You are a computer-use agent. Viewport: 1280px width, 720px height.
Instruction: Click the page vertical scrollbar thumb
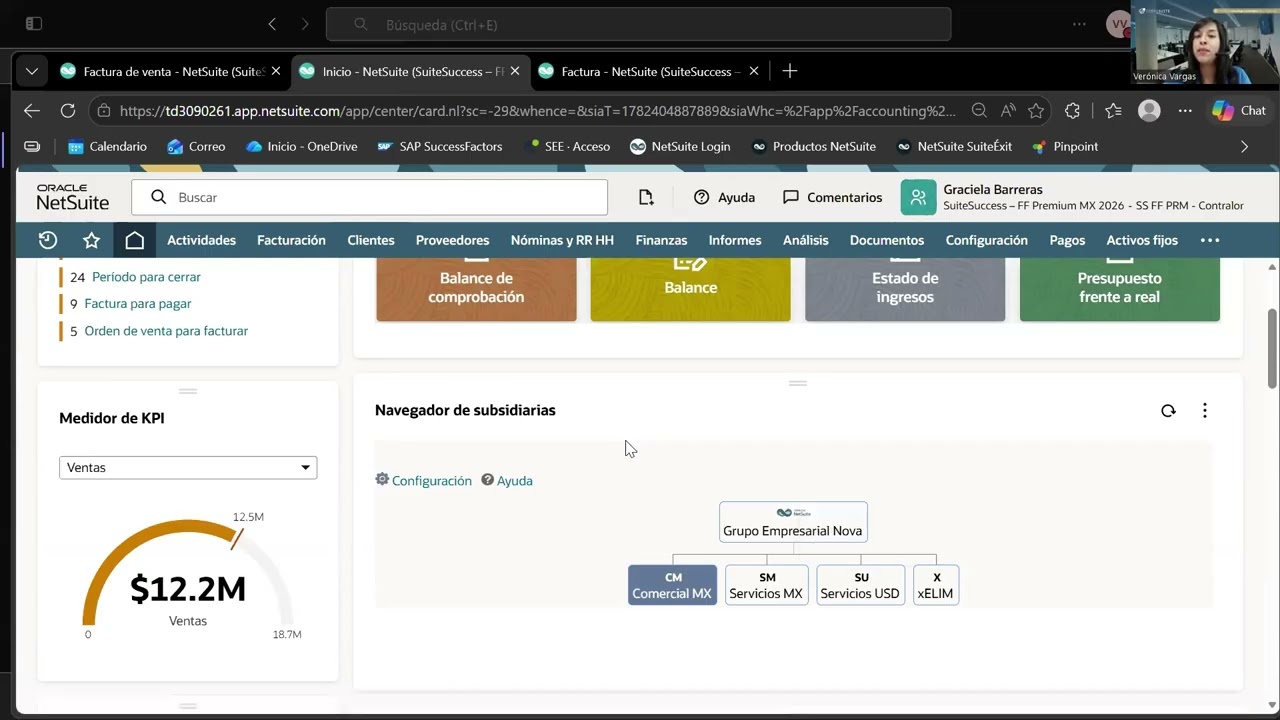pyautogui.click(x=1272, y=348)
